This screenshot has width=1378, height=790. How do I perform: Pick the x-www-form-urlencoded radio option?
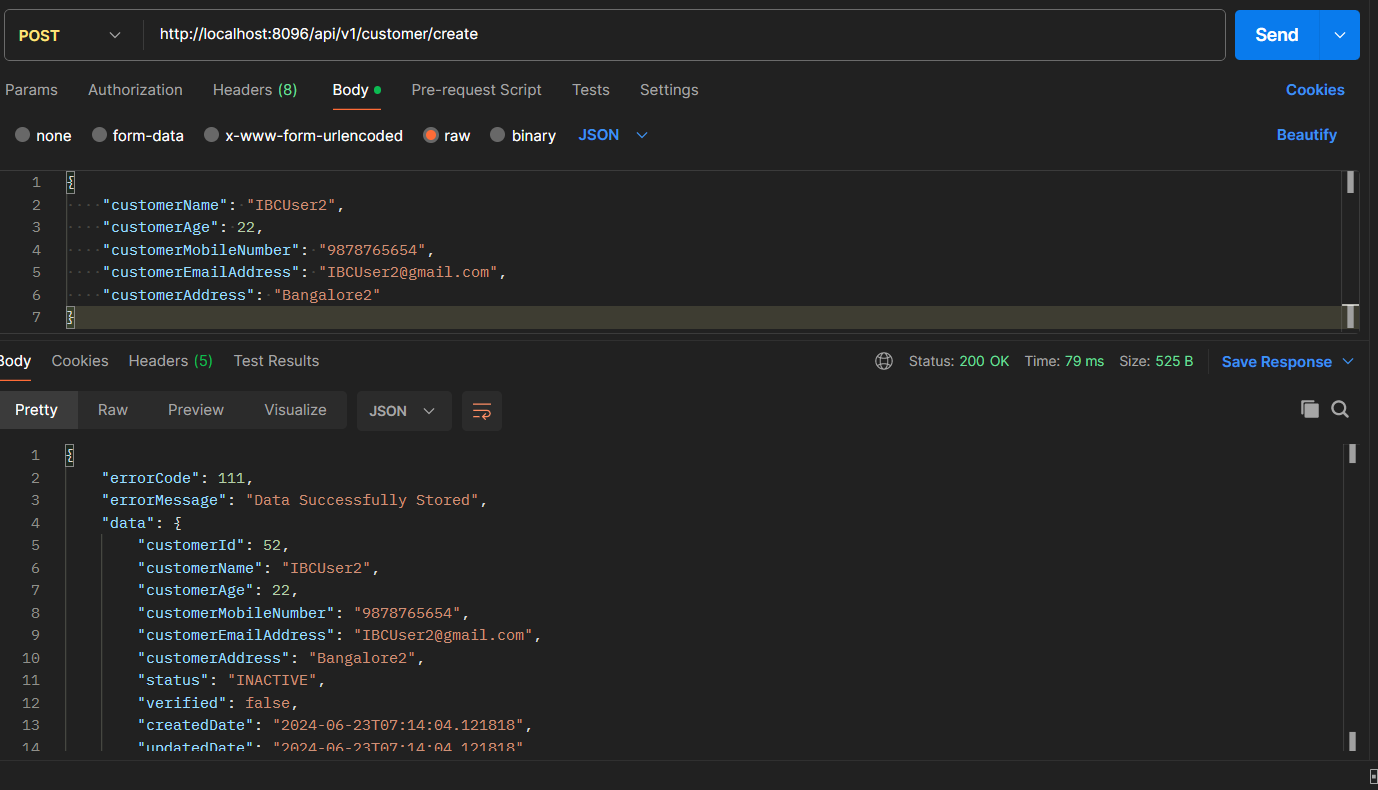pos(211,135)
